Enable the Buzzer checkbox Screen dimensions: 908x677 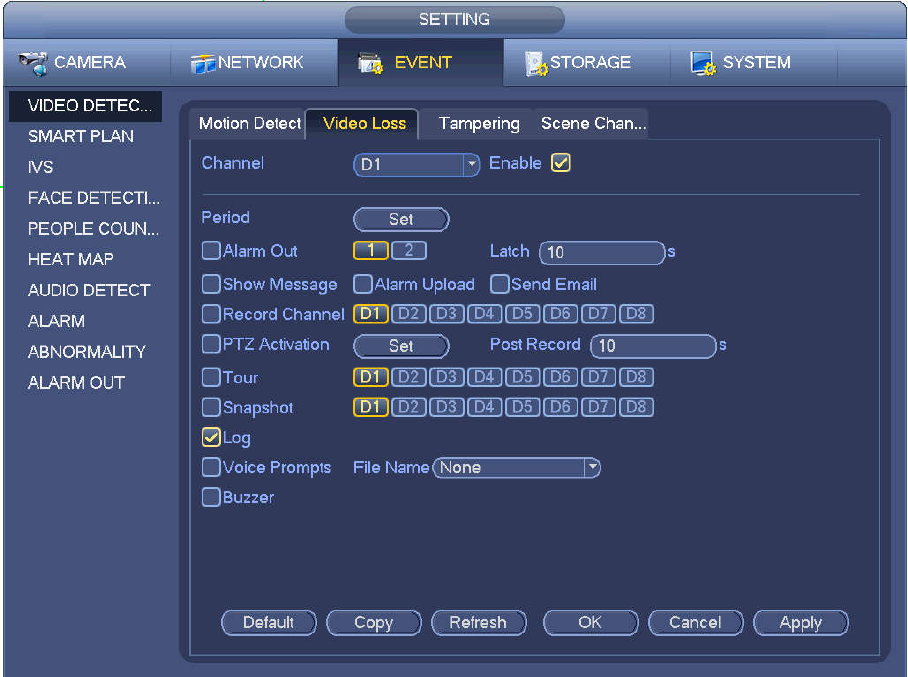click(211, 497)
